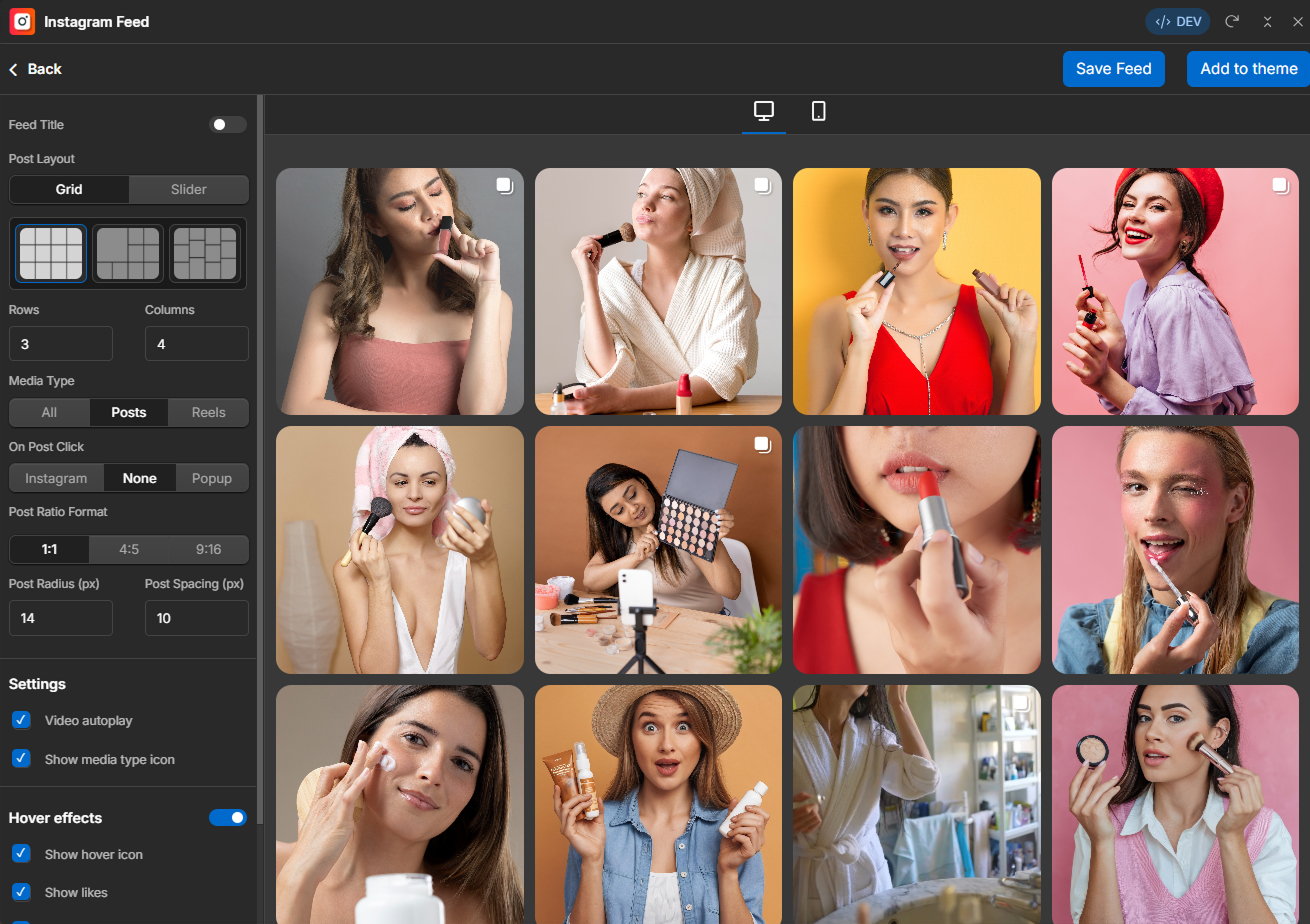The image size is (1310, 924).
Task: Click the collapse arrows icon in title bar
Action: coord(1267,21)
